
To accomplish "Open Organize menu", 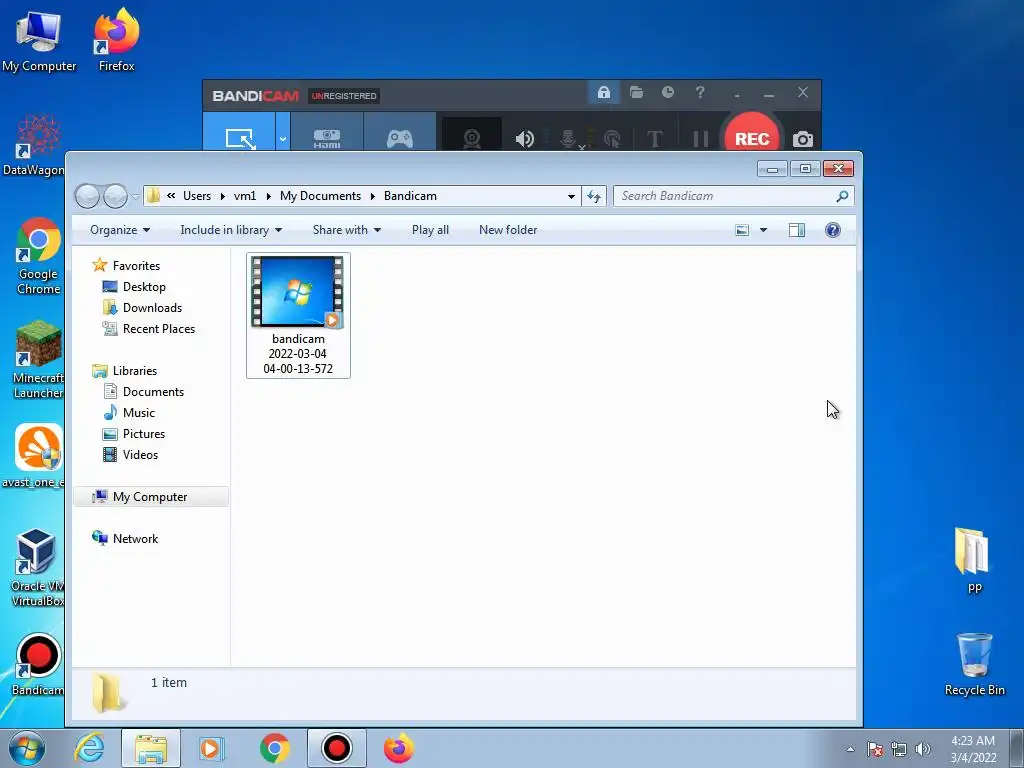I will tap(120, 230).
